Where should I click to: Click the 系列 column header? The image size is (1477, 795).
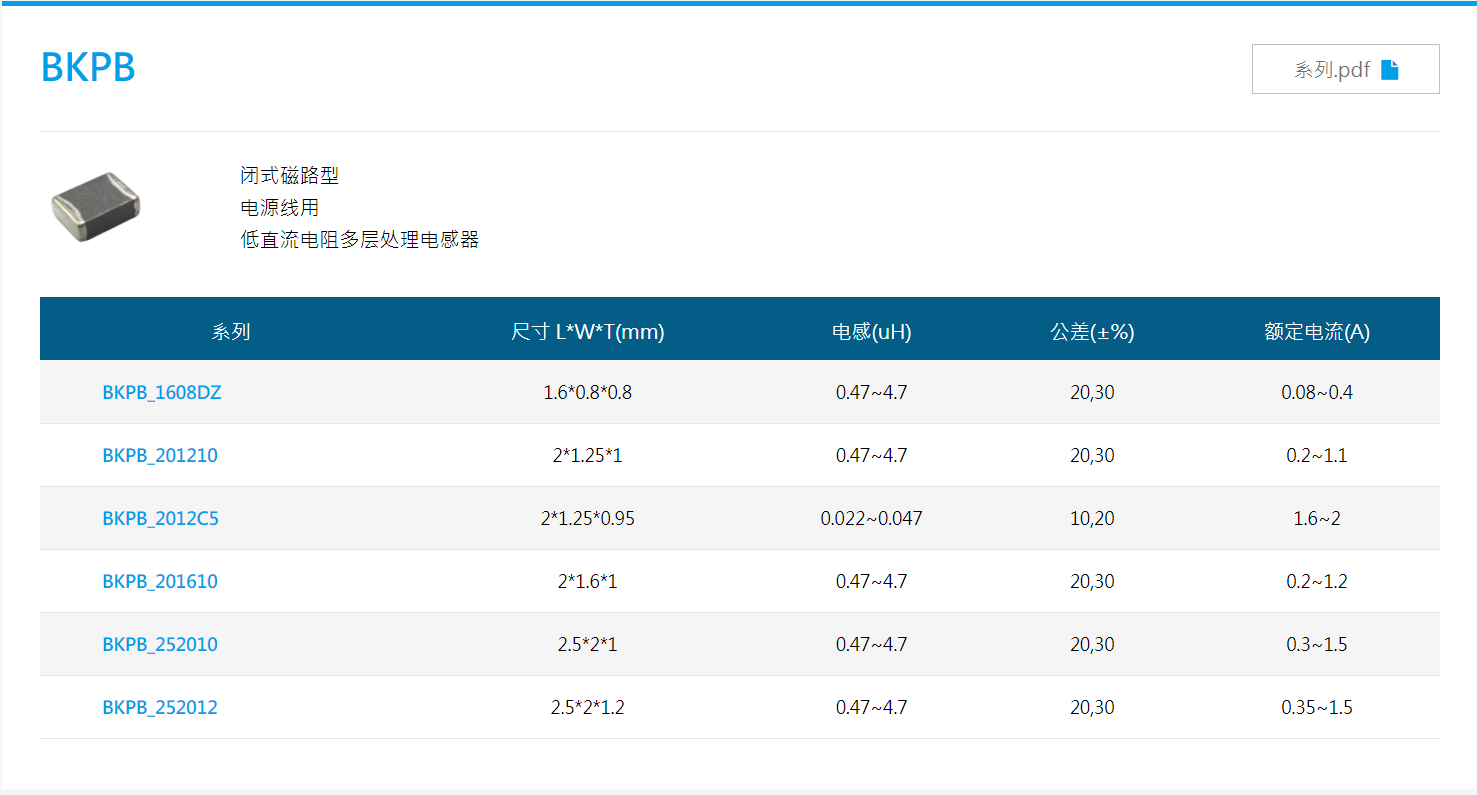(x=230, y=332)
